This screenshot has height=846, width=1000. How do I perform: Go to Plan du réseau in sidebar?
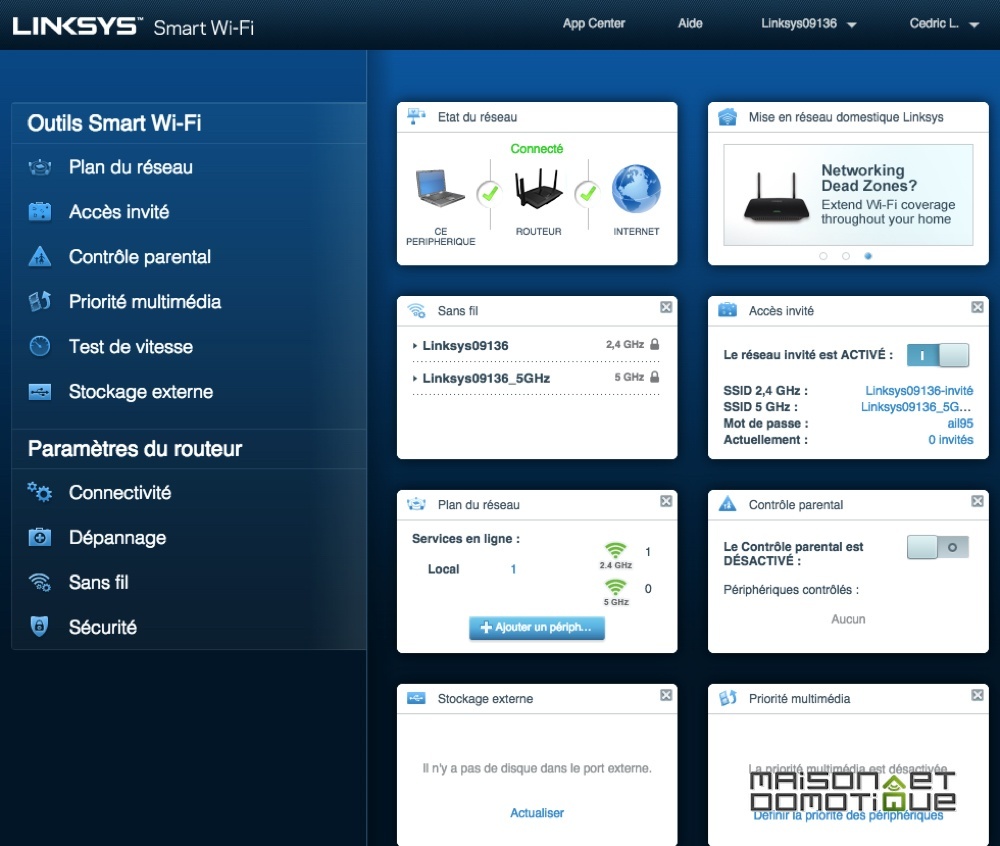130,167
